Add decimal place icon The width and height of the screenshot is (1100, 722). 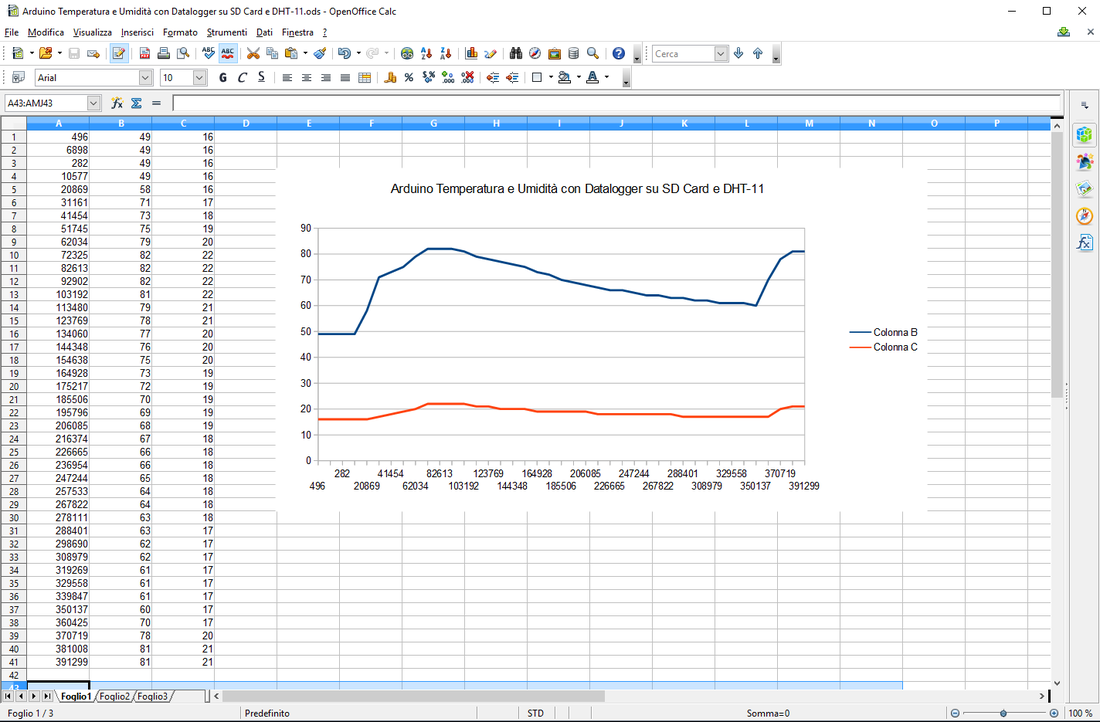448,78
